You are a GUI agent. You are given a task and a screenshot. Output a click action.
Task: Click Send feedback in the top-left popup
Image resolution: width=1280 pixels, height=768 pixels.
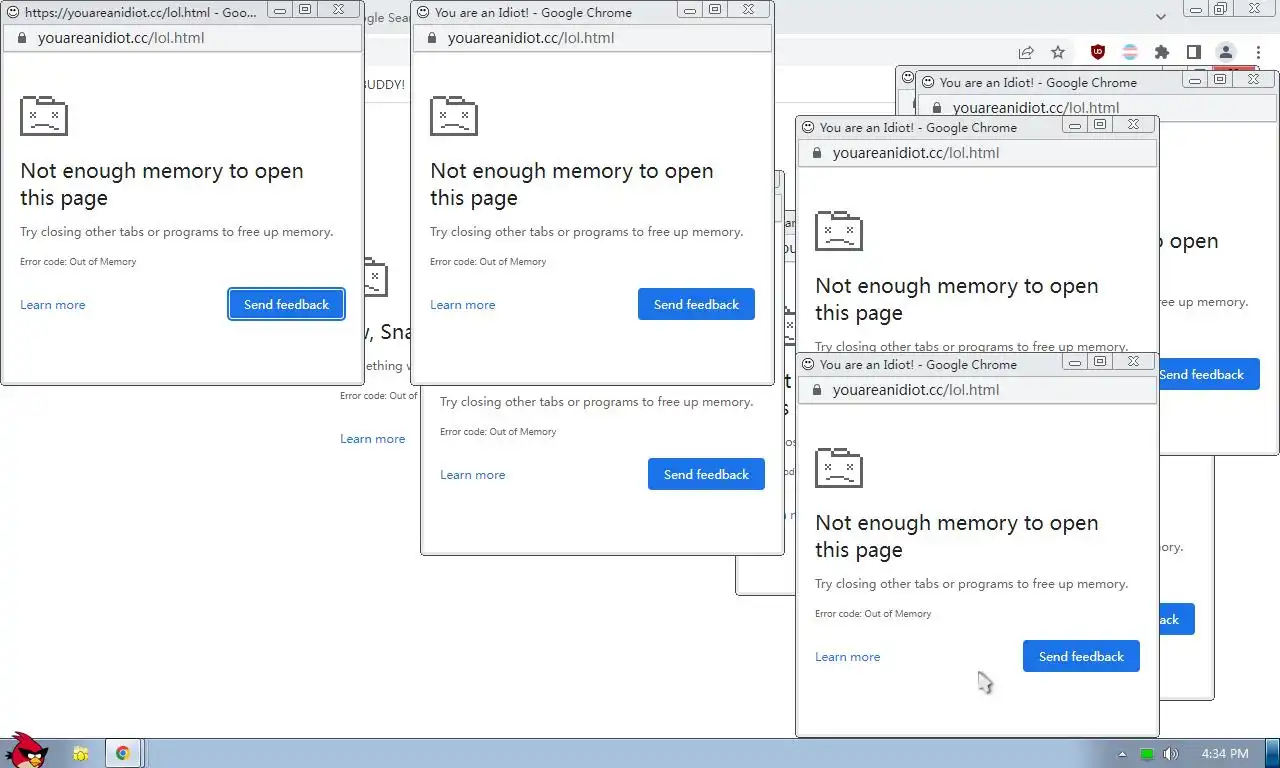pos(286,304)
